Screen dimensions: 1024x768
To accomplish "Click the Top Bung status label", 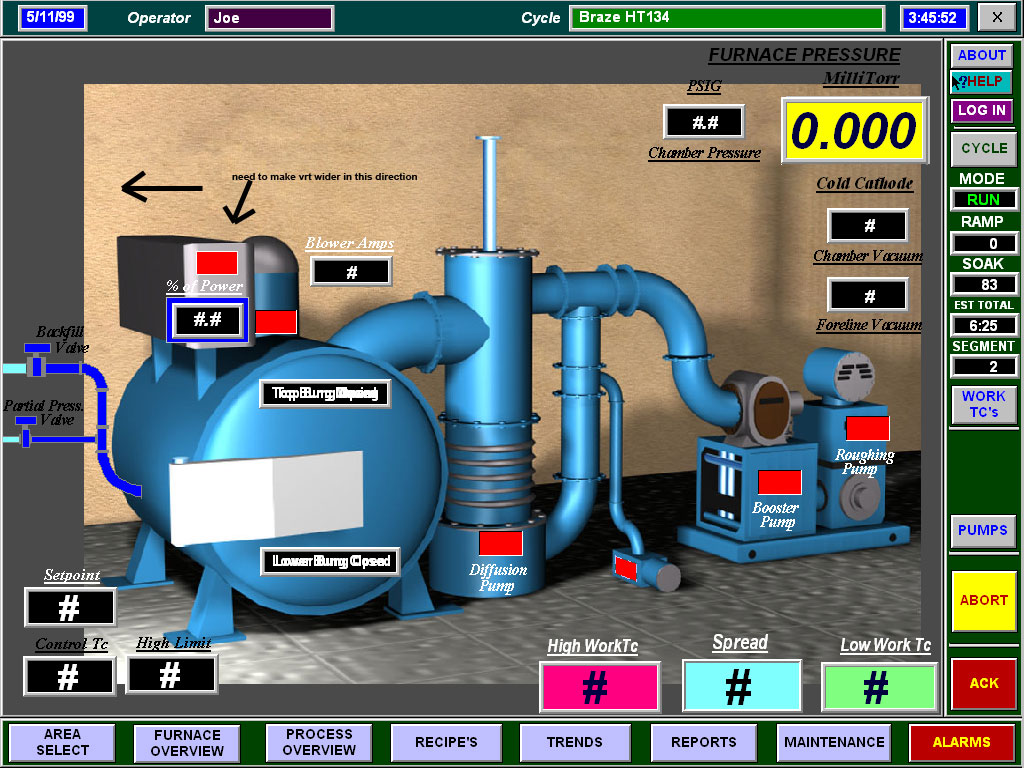I will [x=325, y=394].
